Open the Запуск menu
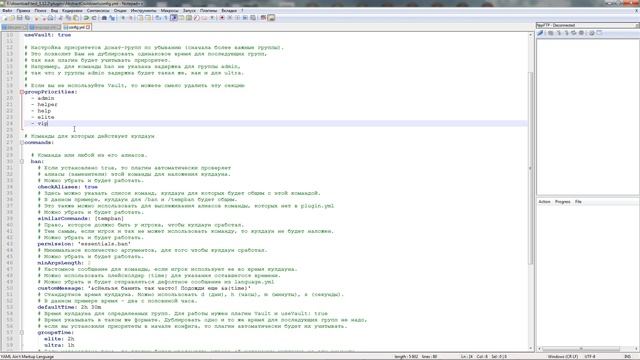This screenshot has width=640, height=360. 189,11
